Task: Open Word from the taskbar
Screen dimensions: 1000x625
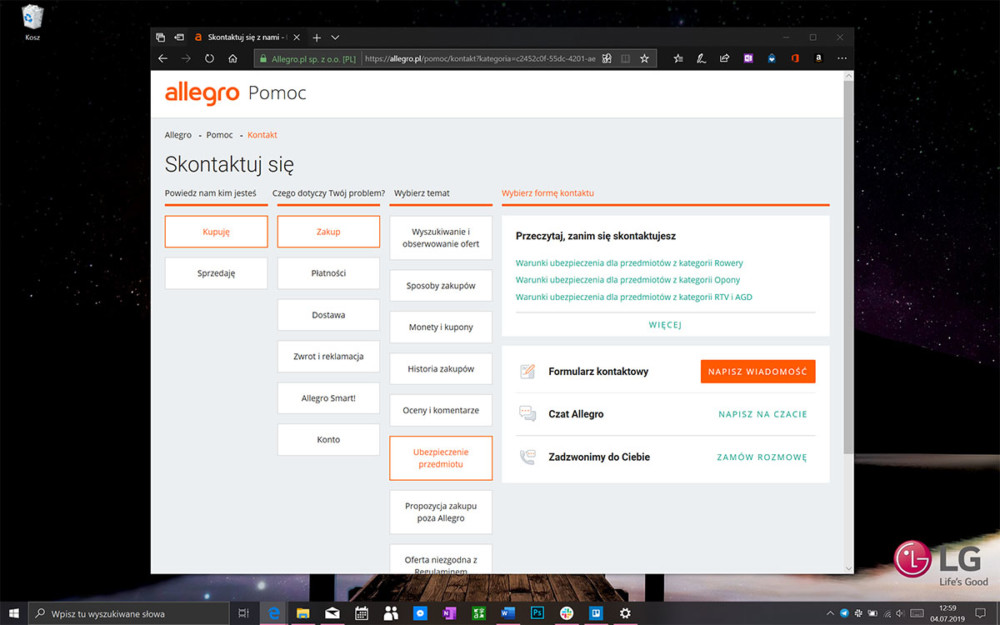Action: [x=508, y=614]
